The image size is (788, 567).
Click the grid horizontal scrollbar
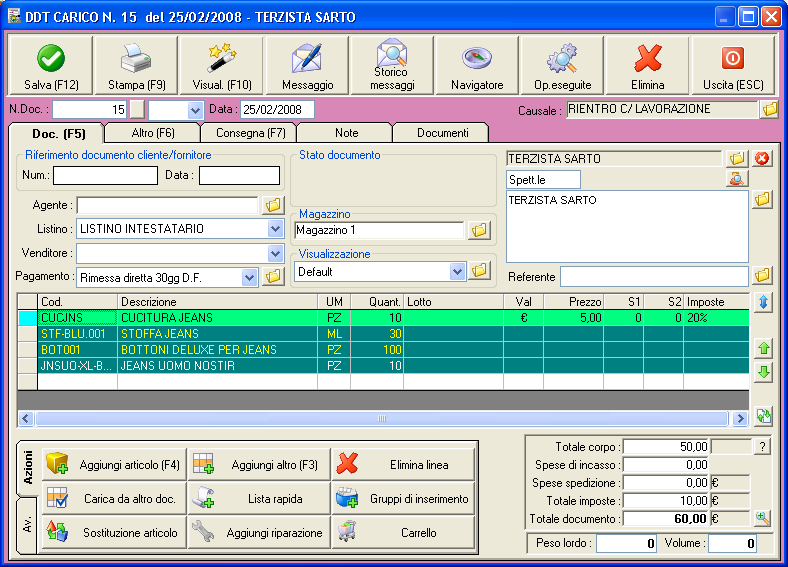point(381,418)
